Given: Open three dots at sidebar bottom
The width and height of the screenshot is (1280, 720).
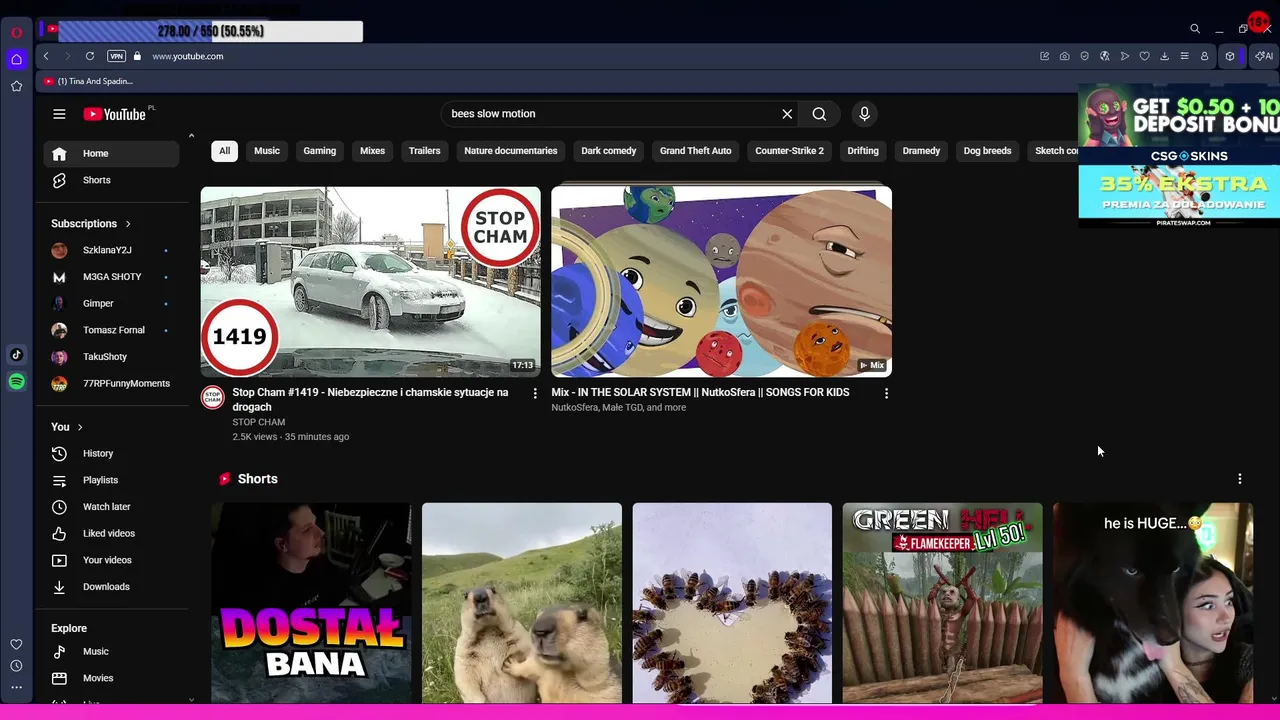Looking at the screenshot, I should point(16,687).
